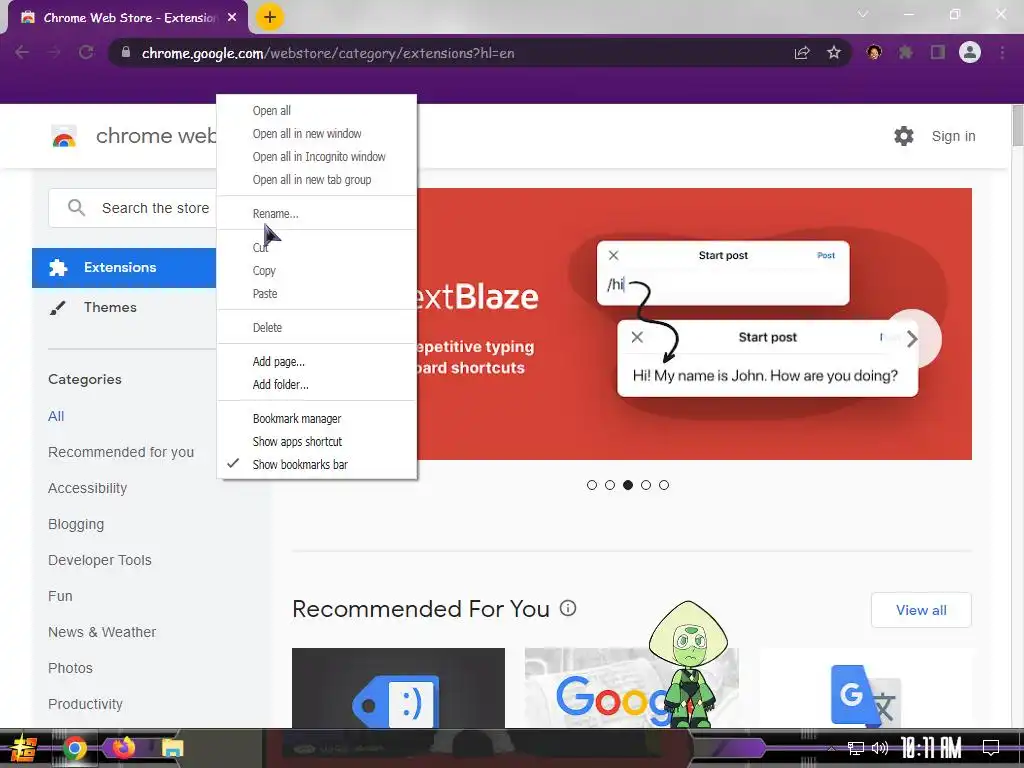
Task: Select the third filled carousel dot
Action: [x=628, y=485]
